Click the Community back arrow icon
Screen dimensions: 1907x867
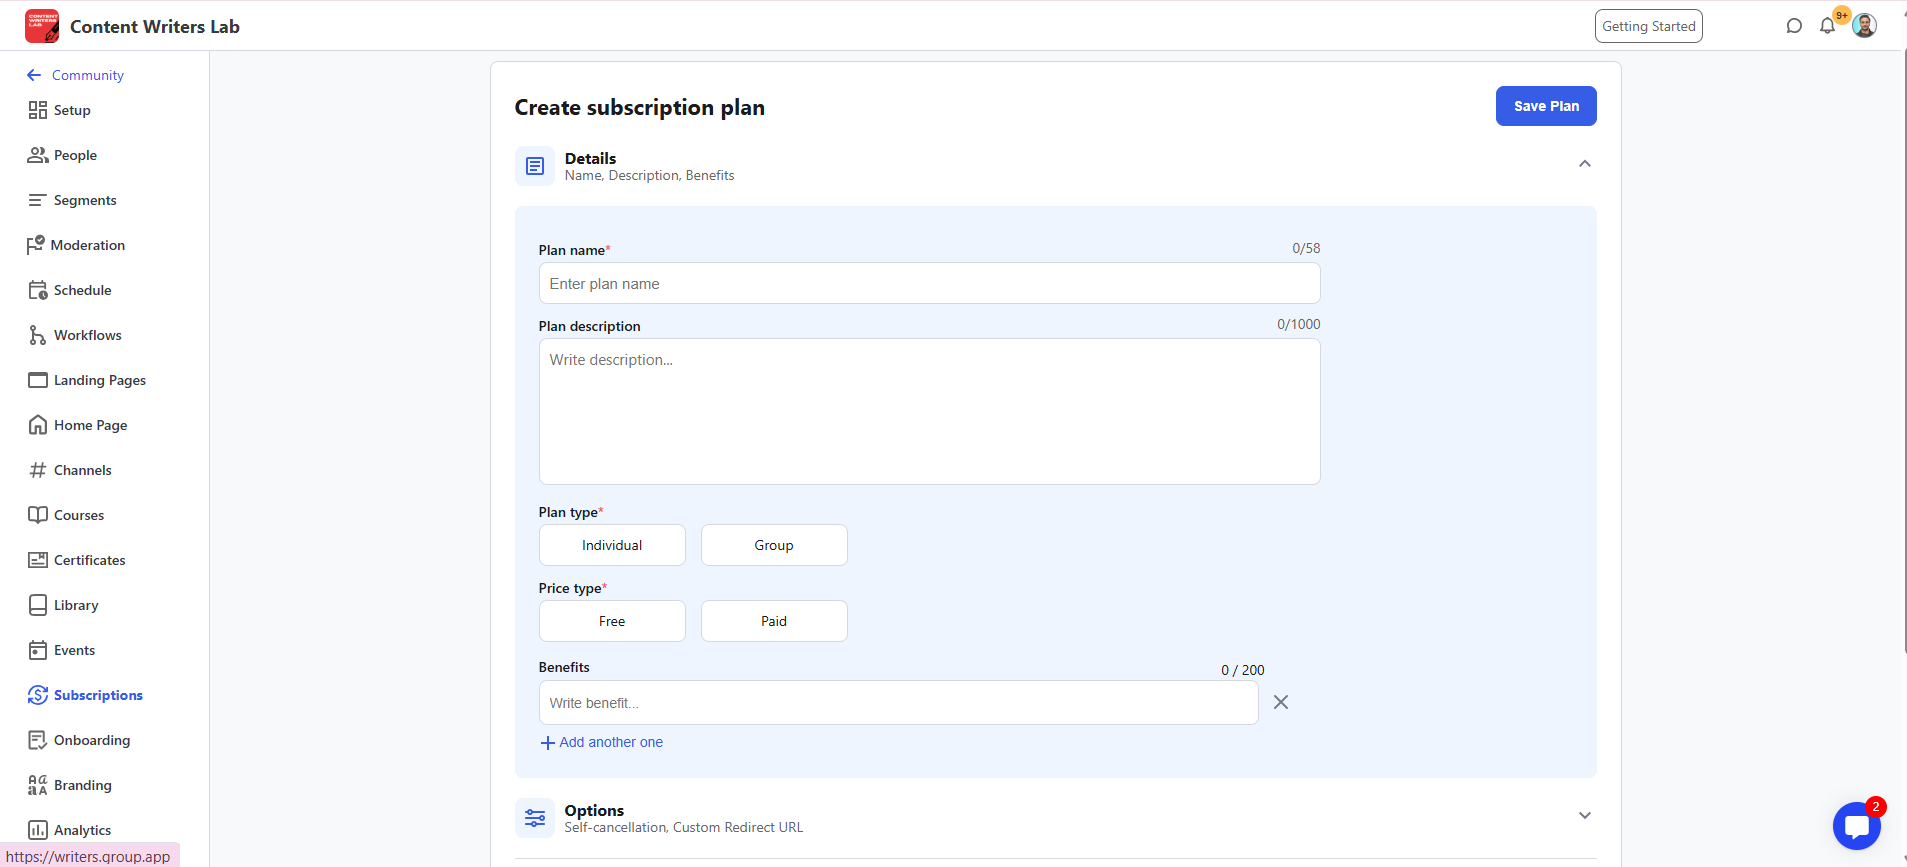34,75
